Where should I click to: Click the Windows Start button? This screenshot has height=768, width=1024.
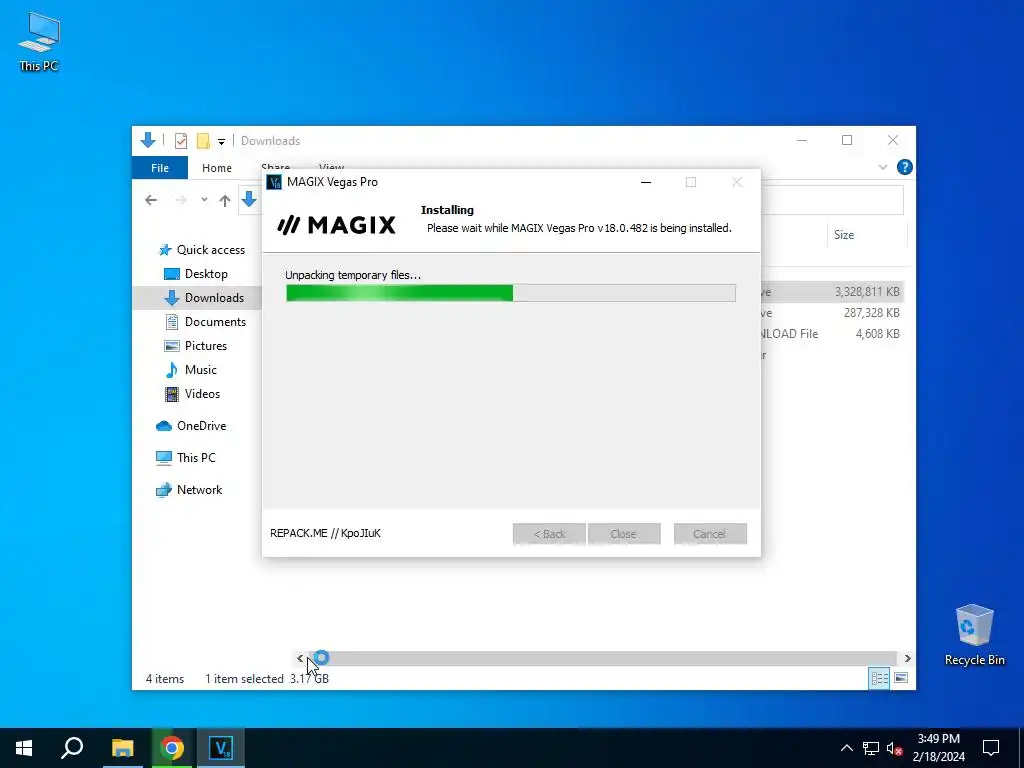tap(24, 748)
